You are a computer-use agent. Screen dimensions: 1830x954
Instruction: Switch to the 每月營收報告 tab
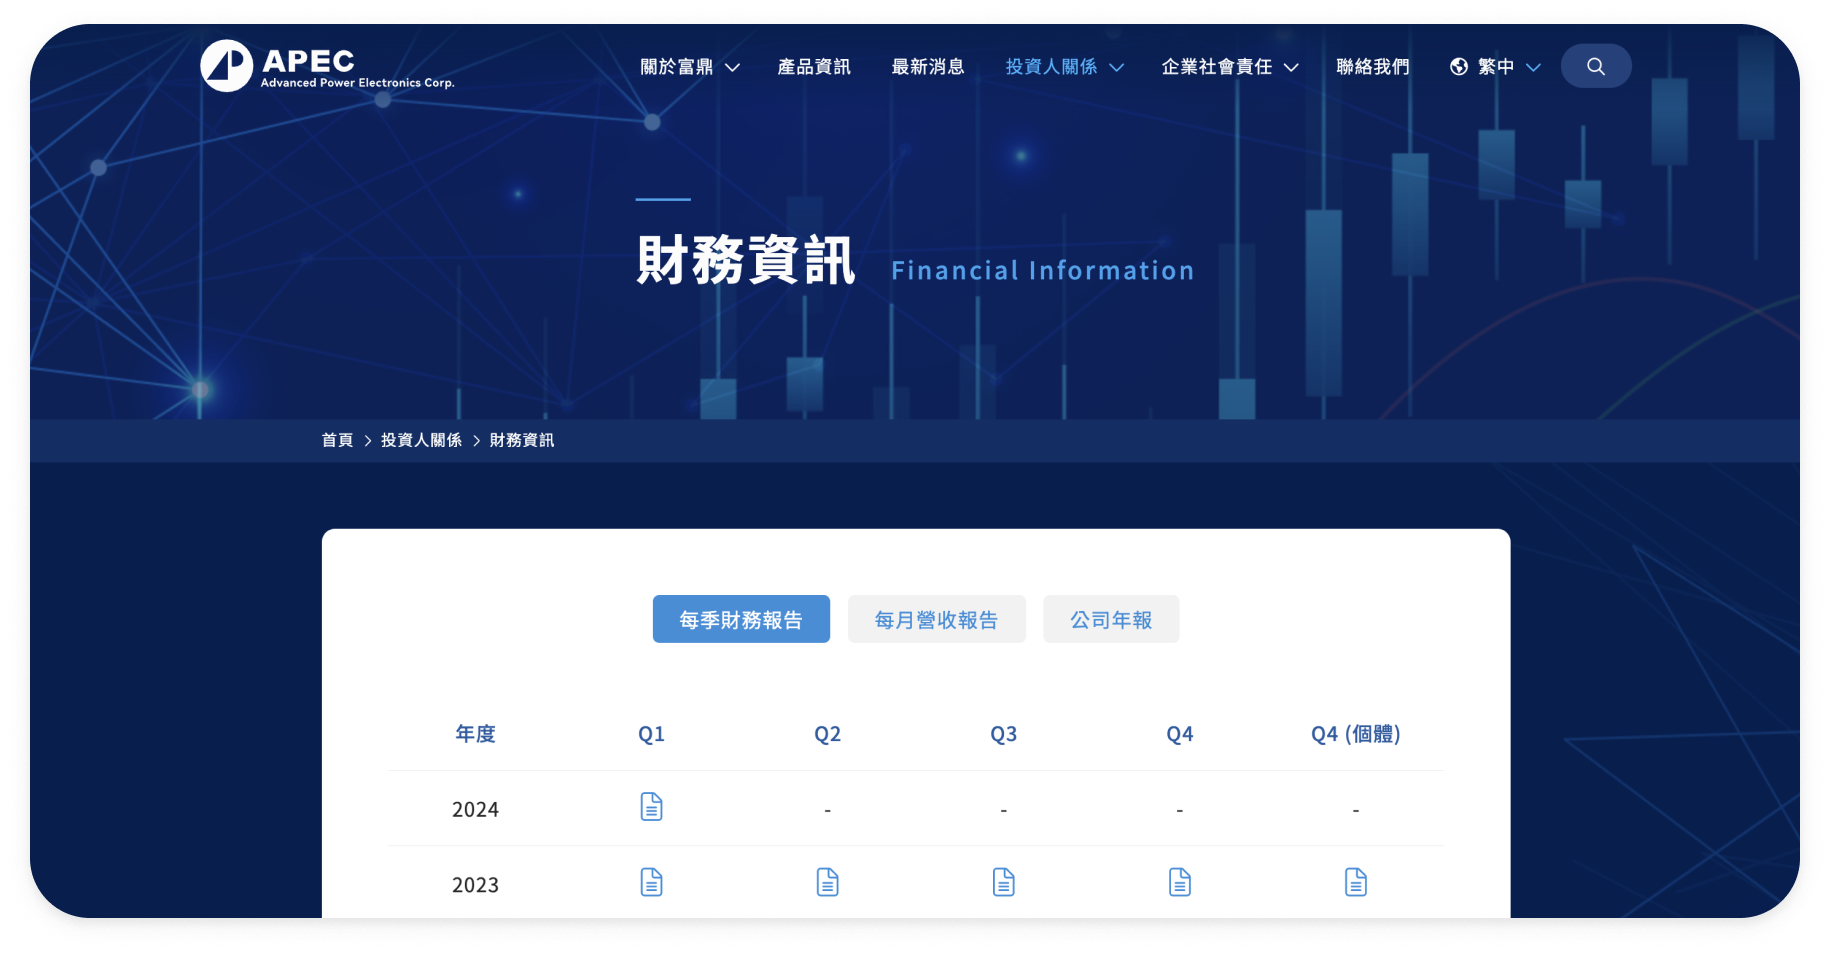pyautogui.click(x=936, y=620)
